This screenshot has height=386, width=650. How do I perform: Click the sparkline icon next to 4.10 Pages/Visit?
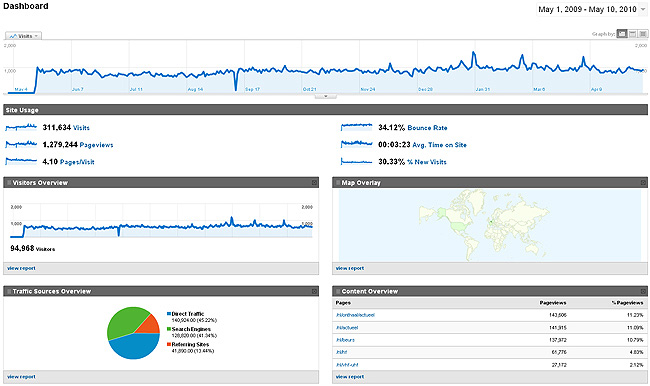(21, 161)
